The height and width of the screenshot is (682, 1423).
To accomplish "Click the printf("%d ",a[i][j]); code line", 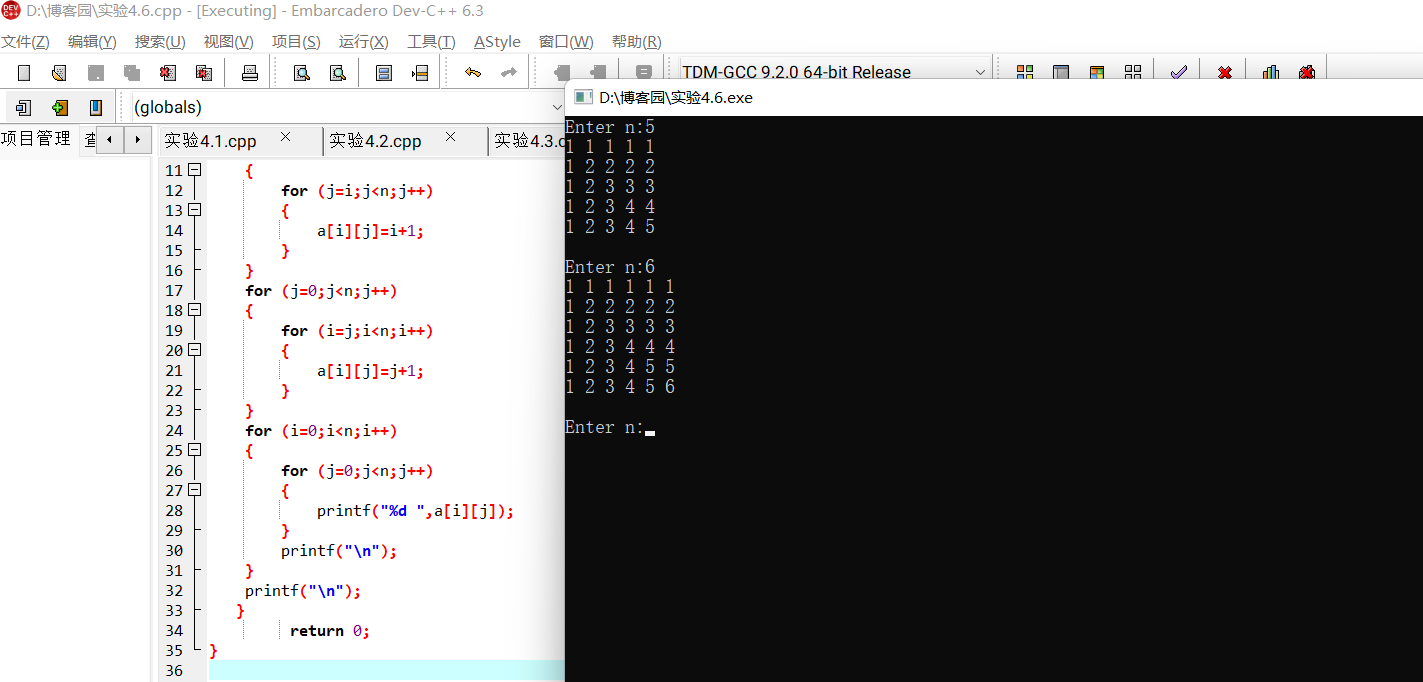I will pyautogui.click(x=415, y=510).
